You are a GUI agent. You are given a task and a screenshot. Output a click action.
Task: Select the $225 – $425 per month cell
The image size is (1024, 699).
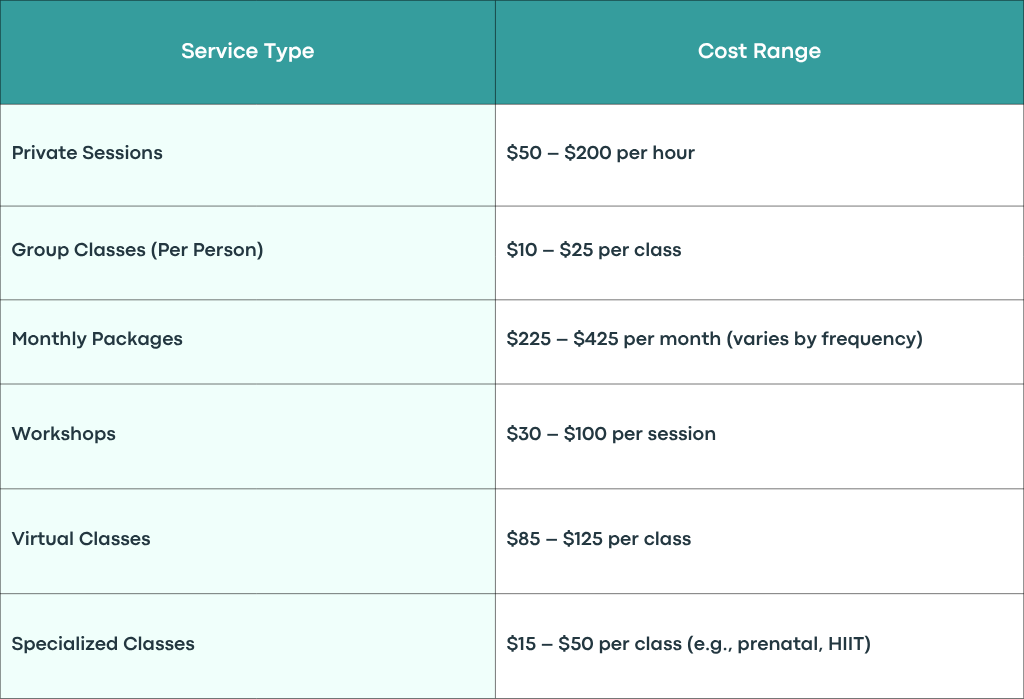coord(760,342)
